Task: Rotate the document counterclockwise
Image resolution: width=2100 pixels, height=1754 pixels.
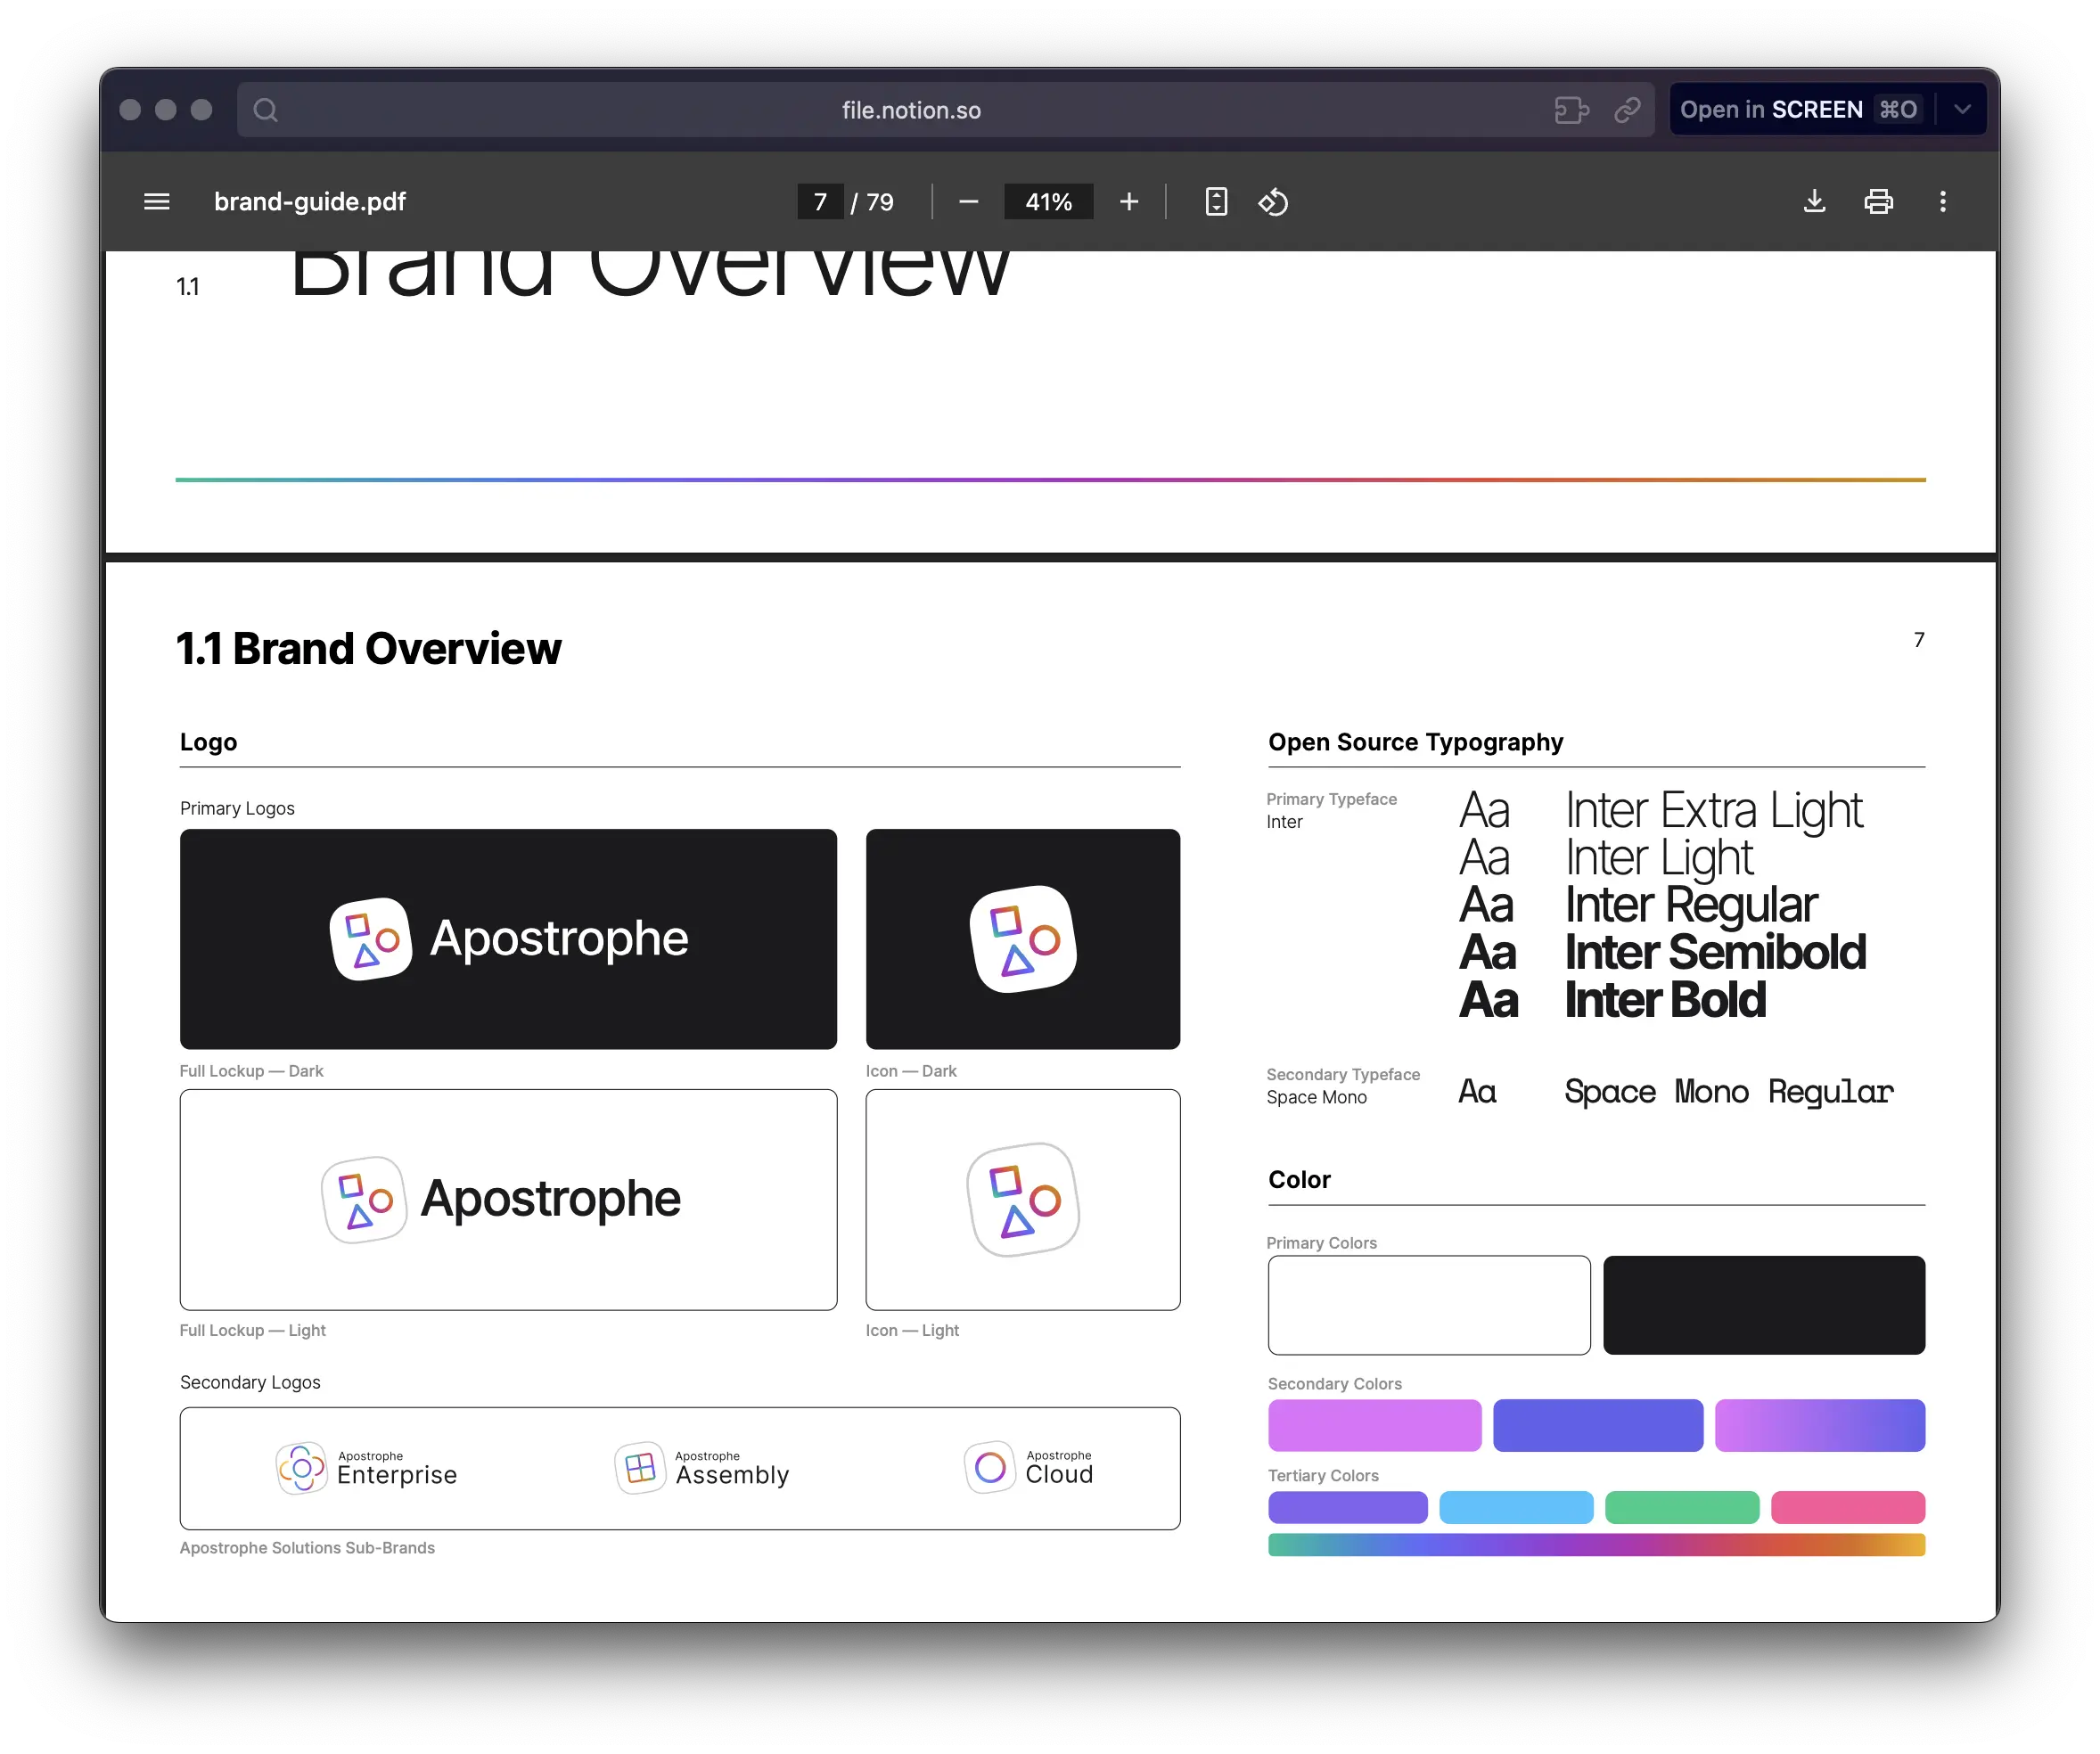Action: tap(1273, 202)
